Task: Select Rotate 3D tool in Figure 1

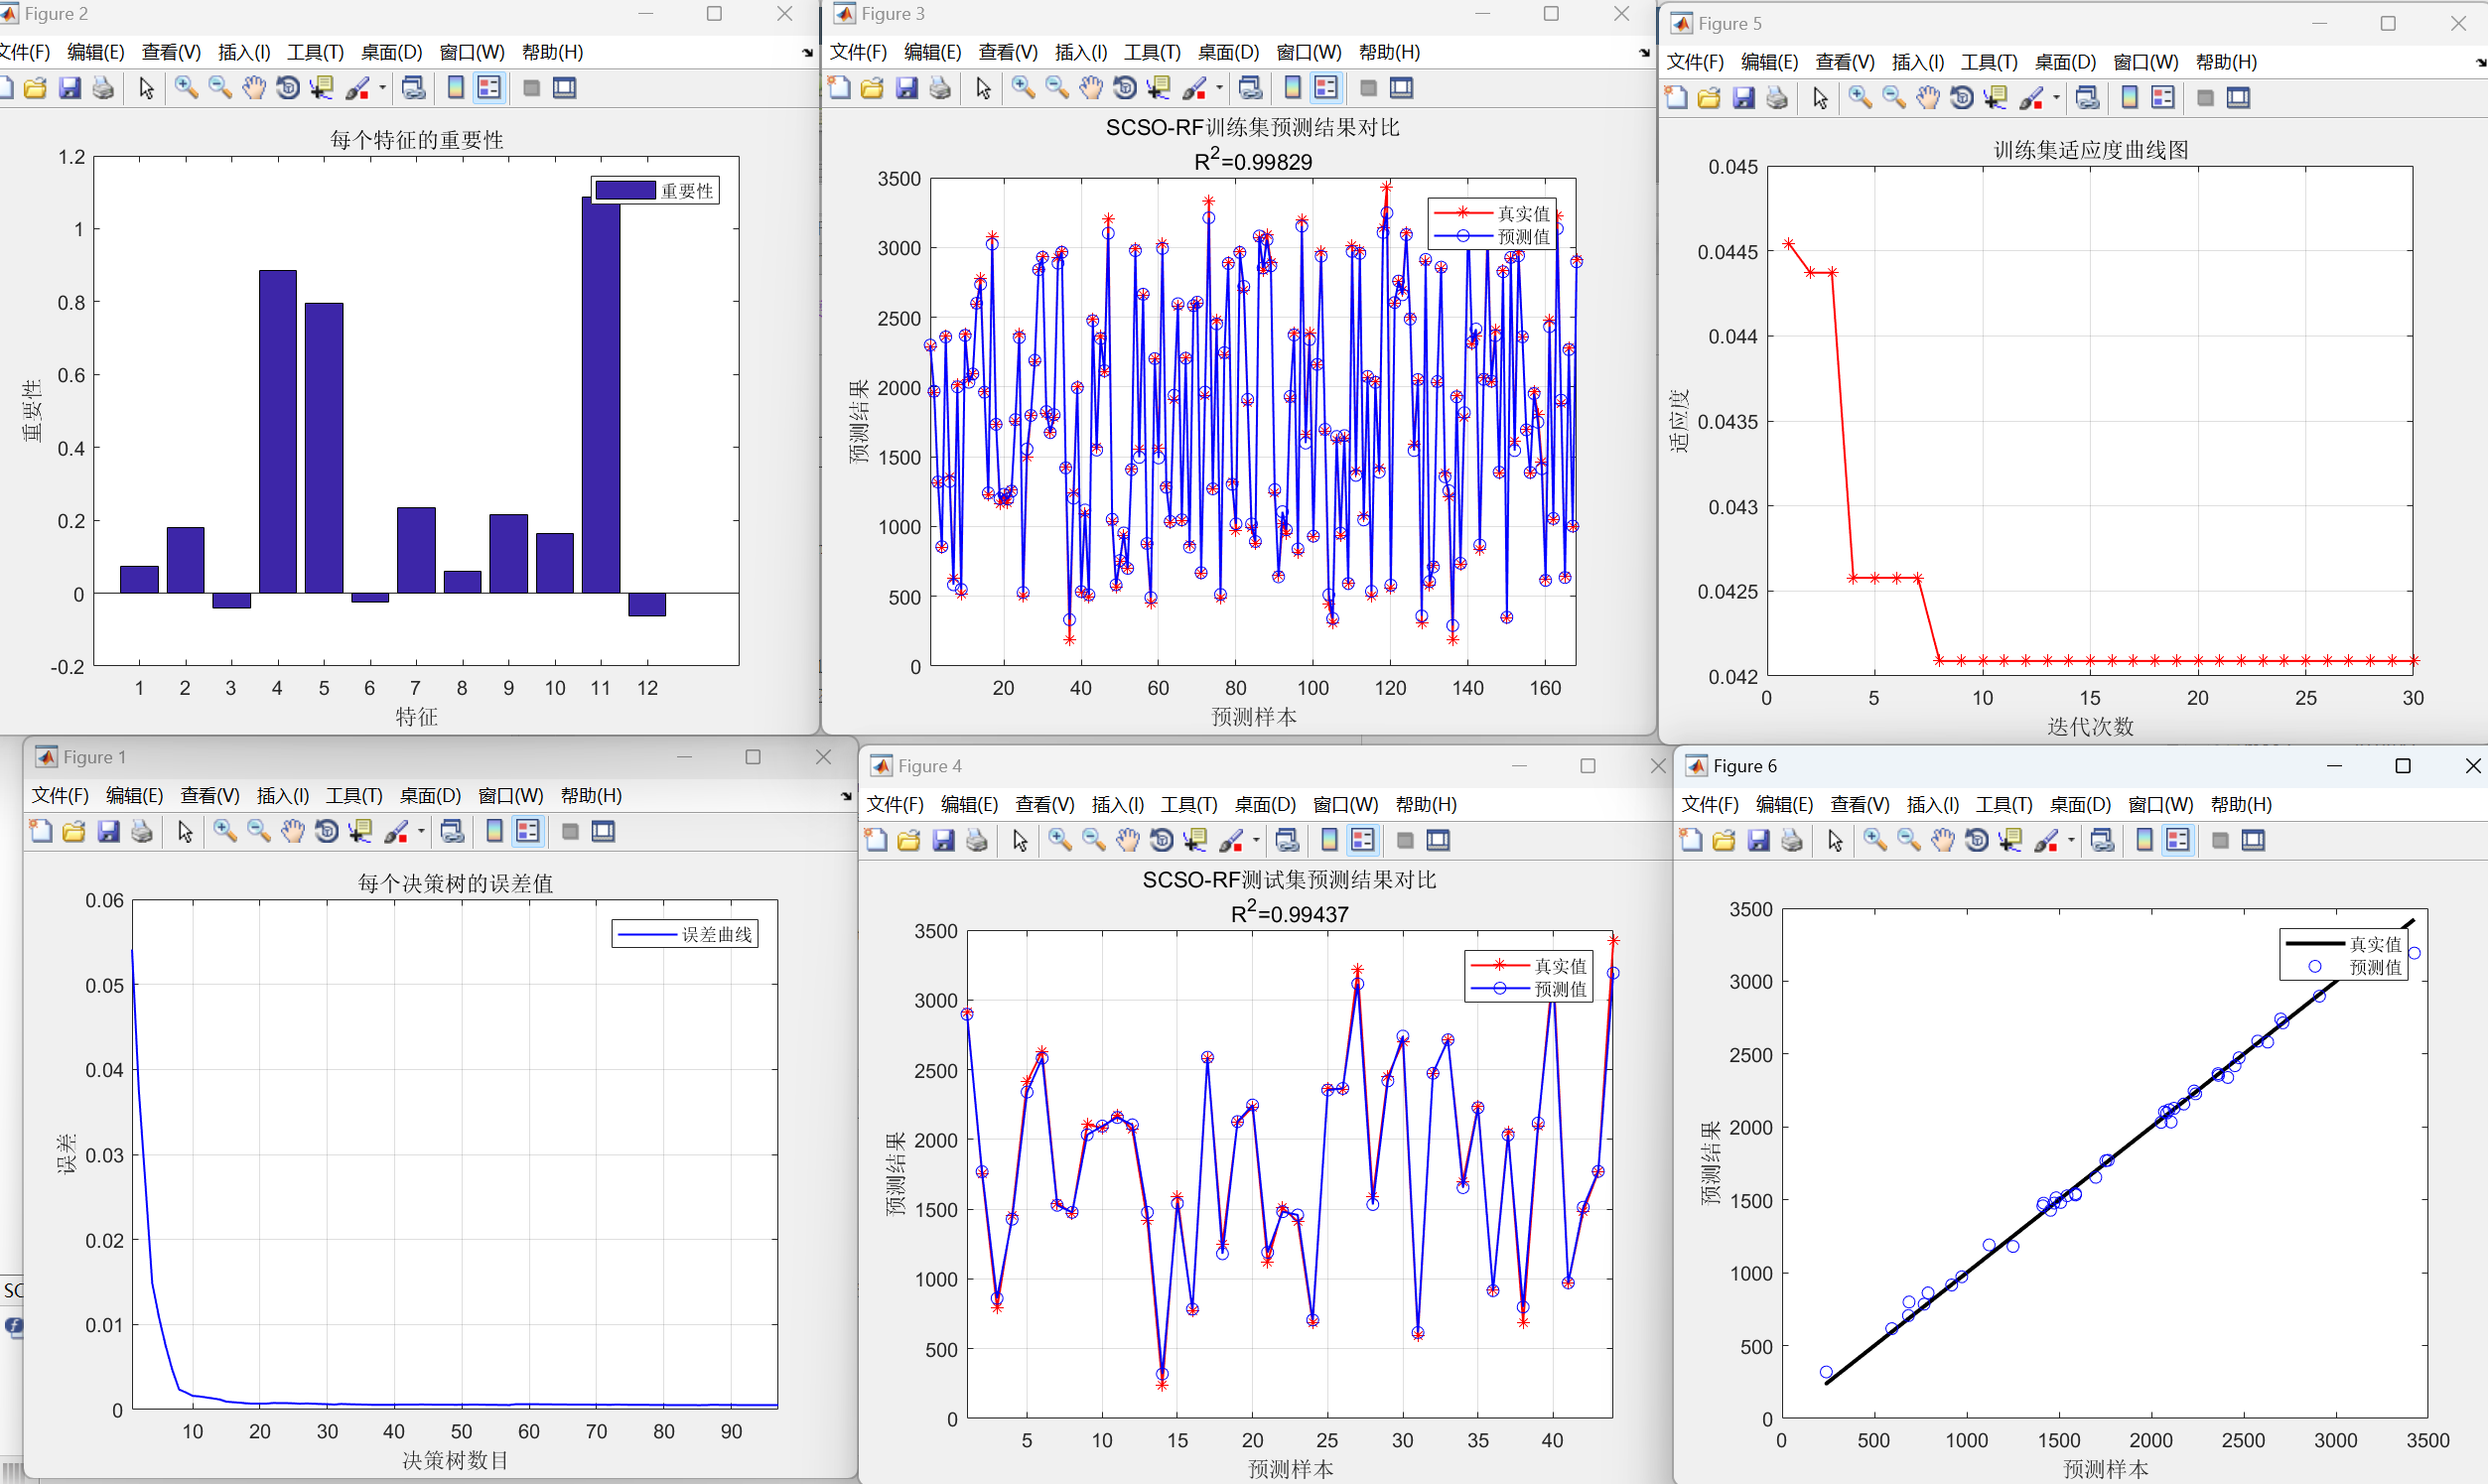Action: tap(327, 831)
